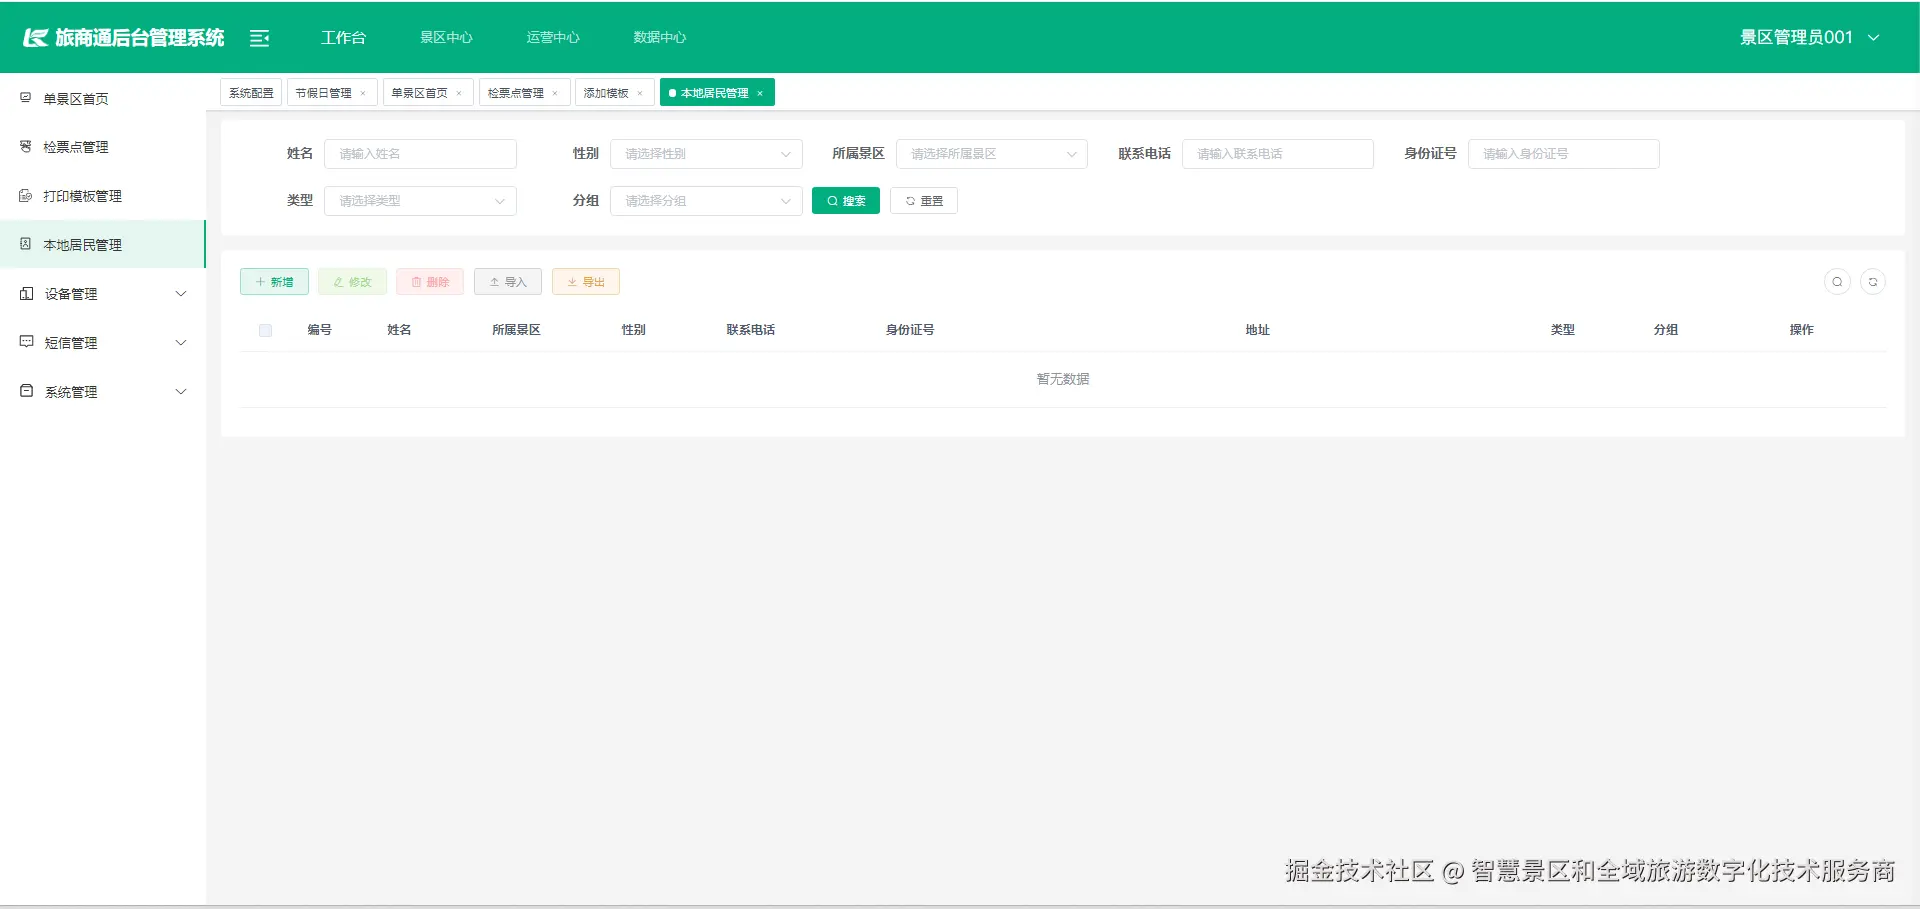
Task: Open the 数据中心 menu
Action: click(659, 37)
